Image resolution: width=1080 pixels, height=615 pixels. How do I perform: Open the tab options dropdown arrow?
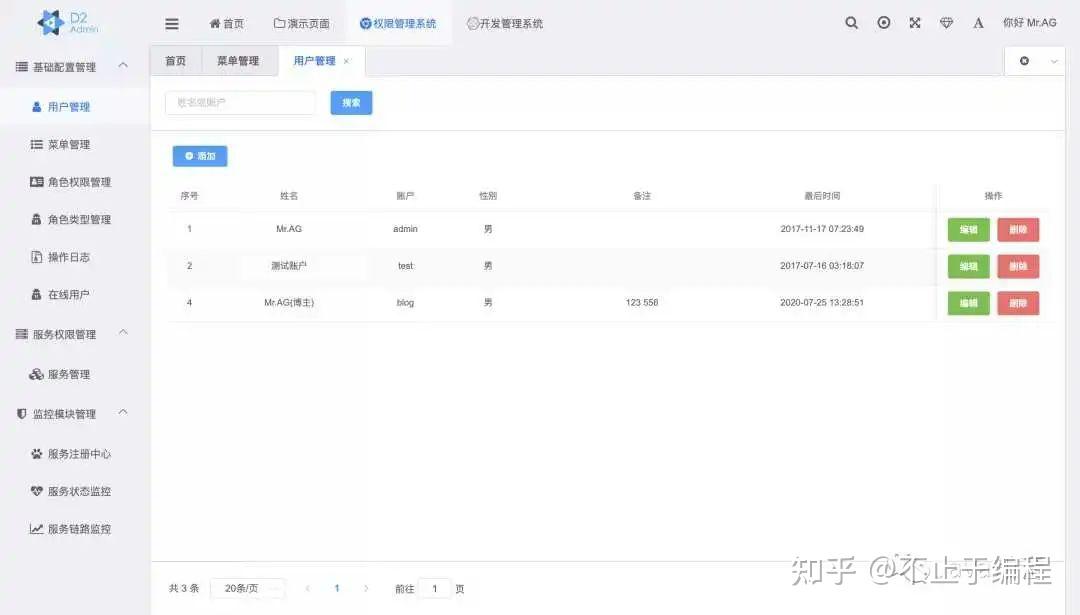(x=1054, y=61)
